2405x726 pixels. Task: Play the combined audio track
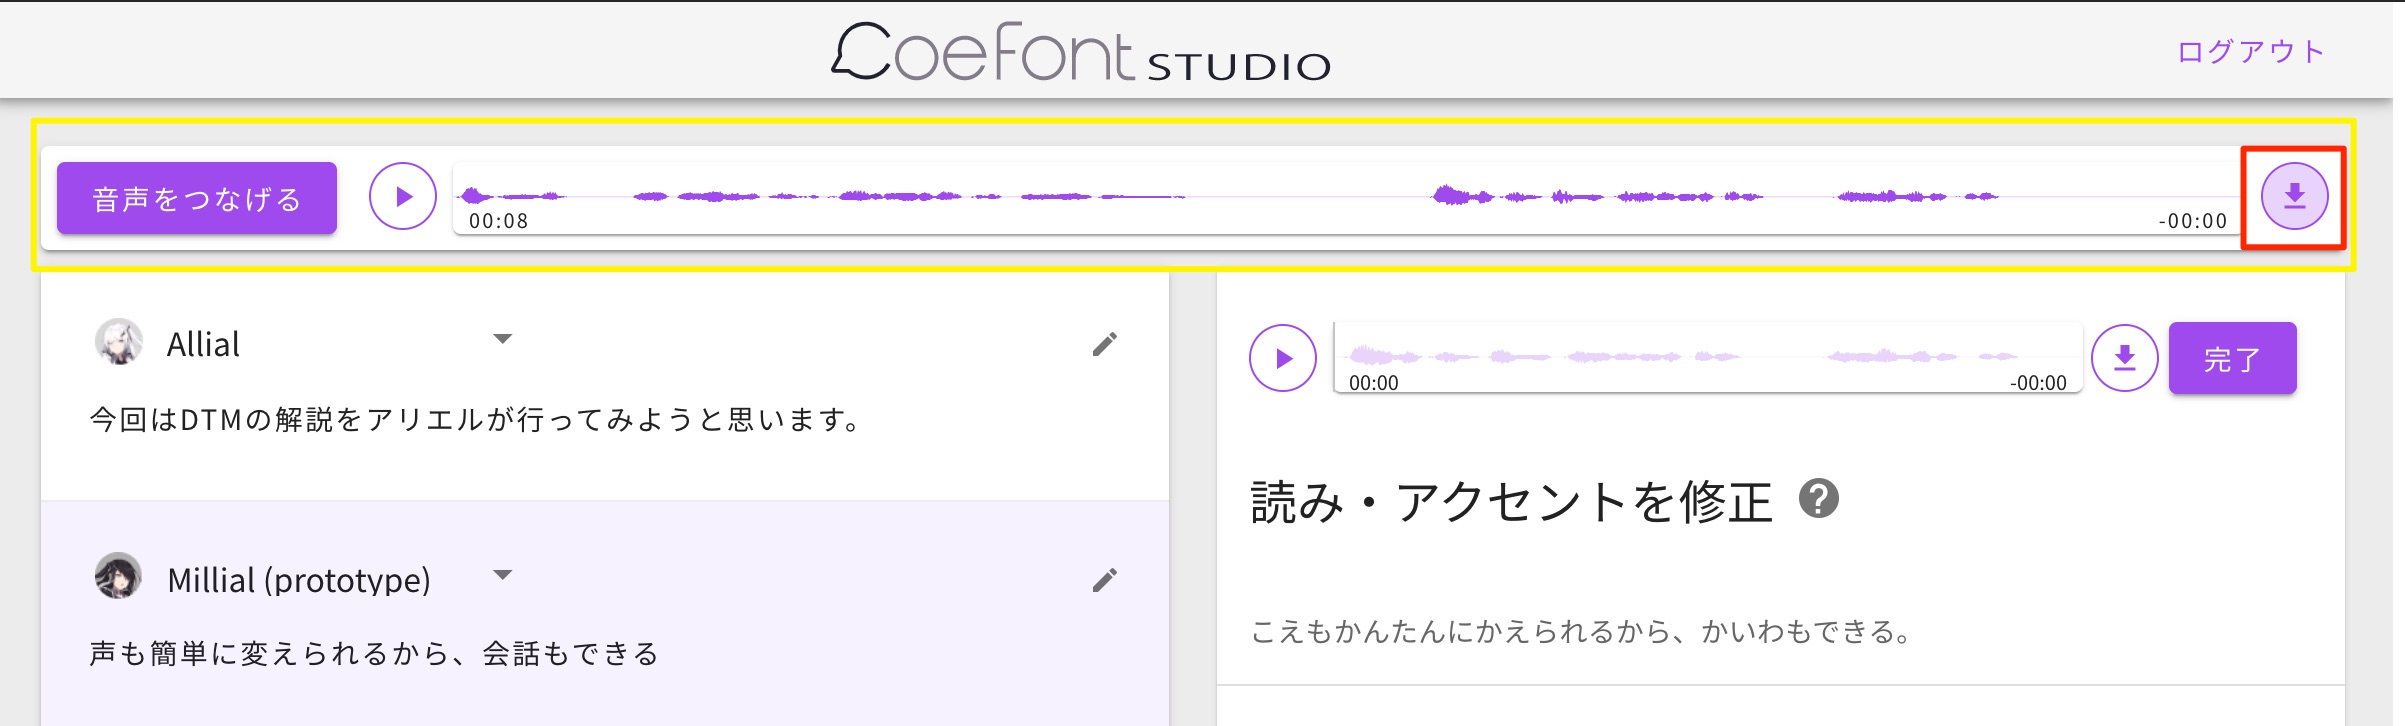pos(403,196)
